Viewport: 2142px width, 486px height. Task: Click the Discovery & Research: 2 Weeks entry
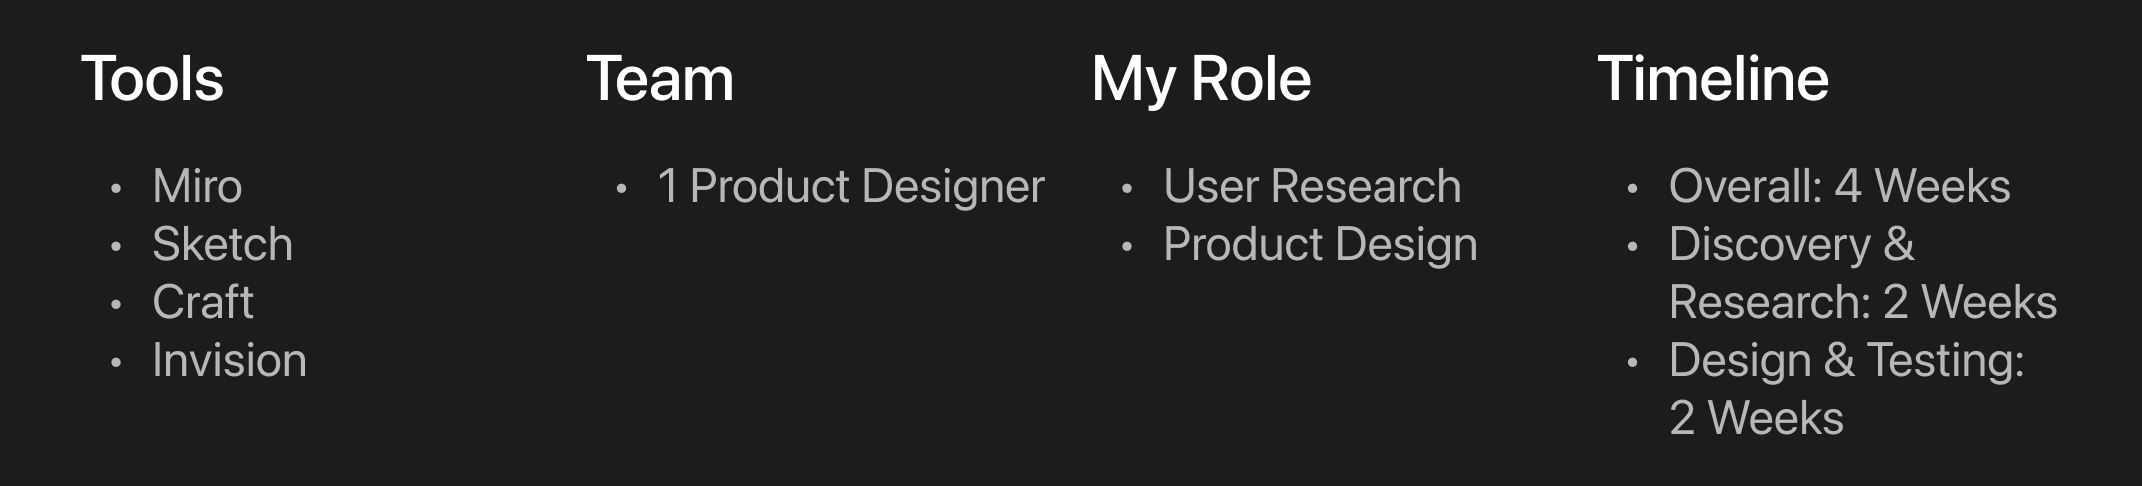click(x=1862, y=274)
